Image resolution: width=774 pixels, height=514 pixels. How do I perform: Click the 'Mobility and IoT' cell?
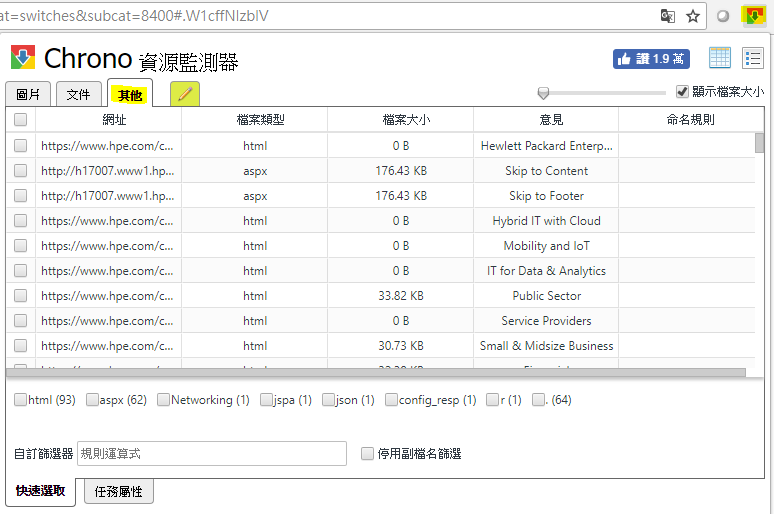tap(546, 246)
